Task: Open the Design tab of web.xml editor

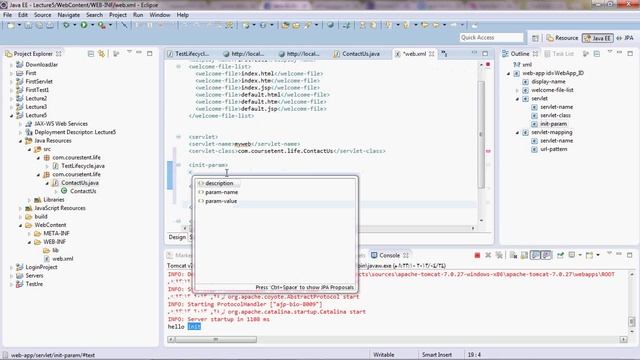Action: 177,237
